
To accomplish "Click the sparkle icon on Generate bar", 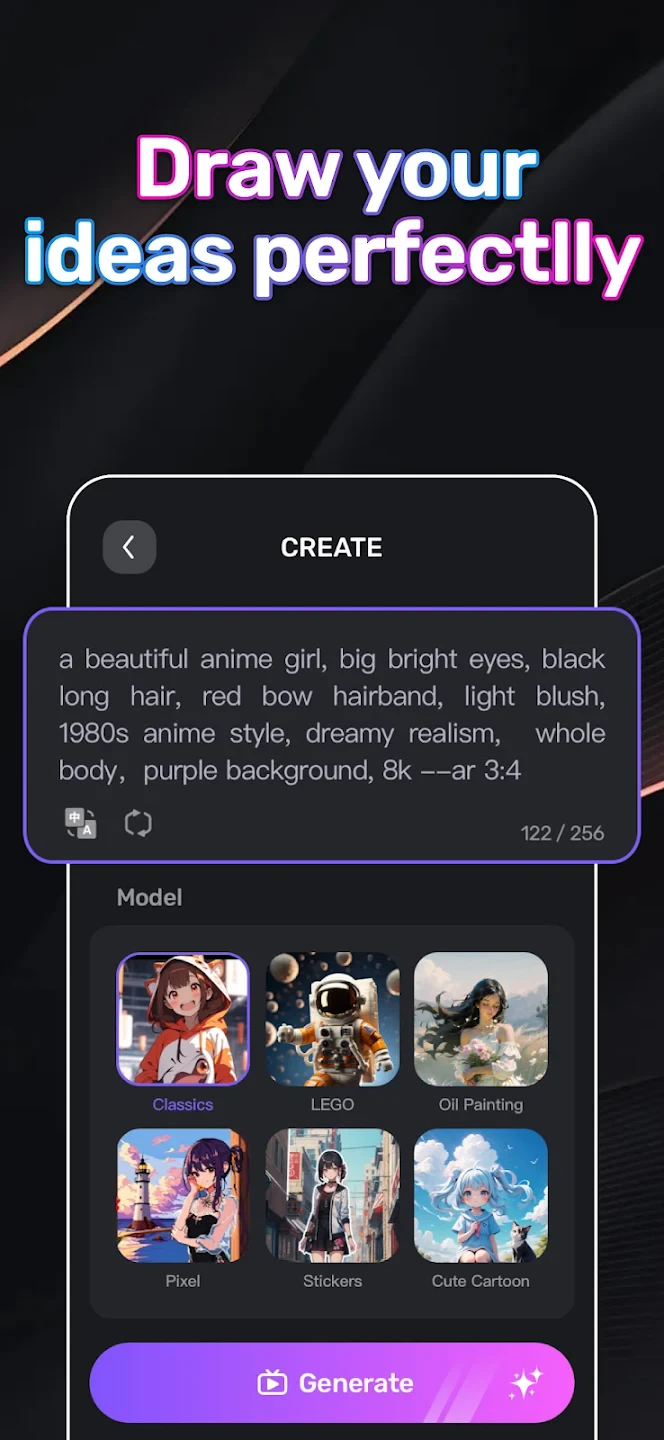I will click(525, 1383).
